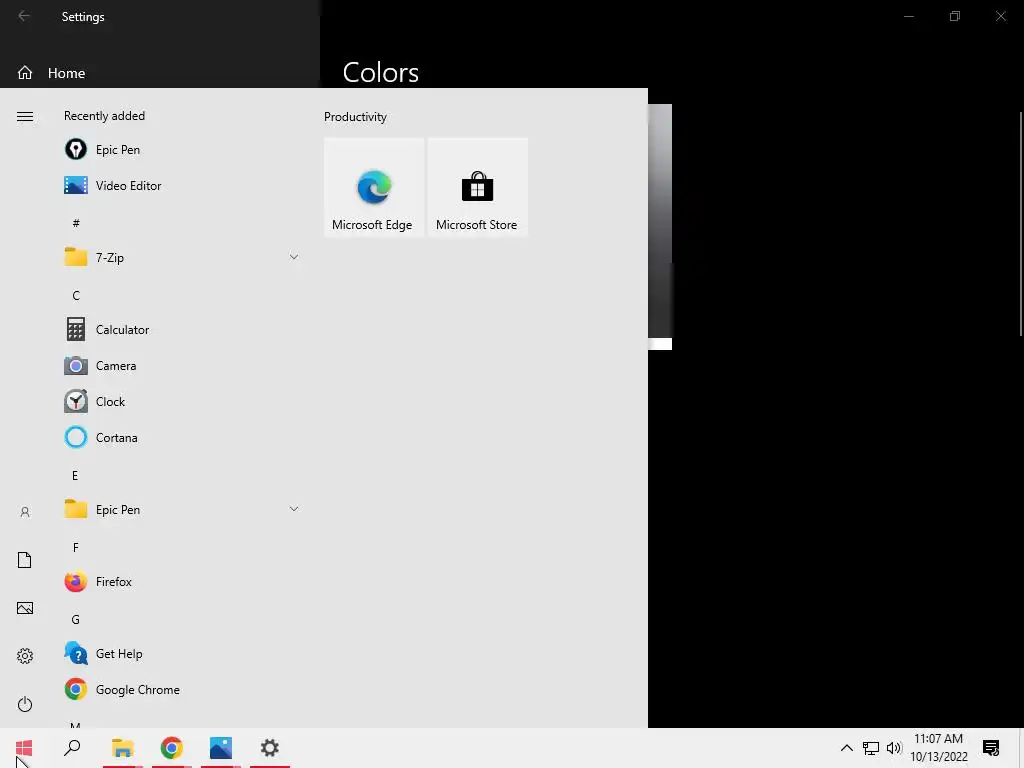Expand the 7-Zip folder chevron
1024x768 pixels.
(294, 257)
